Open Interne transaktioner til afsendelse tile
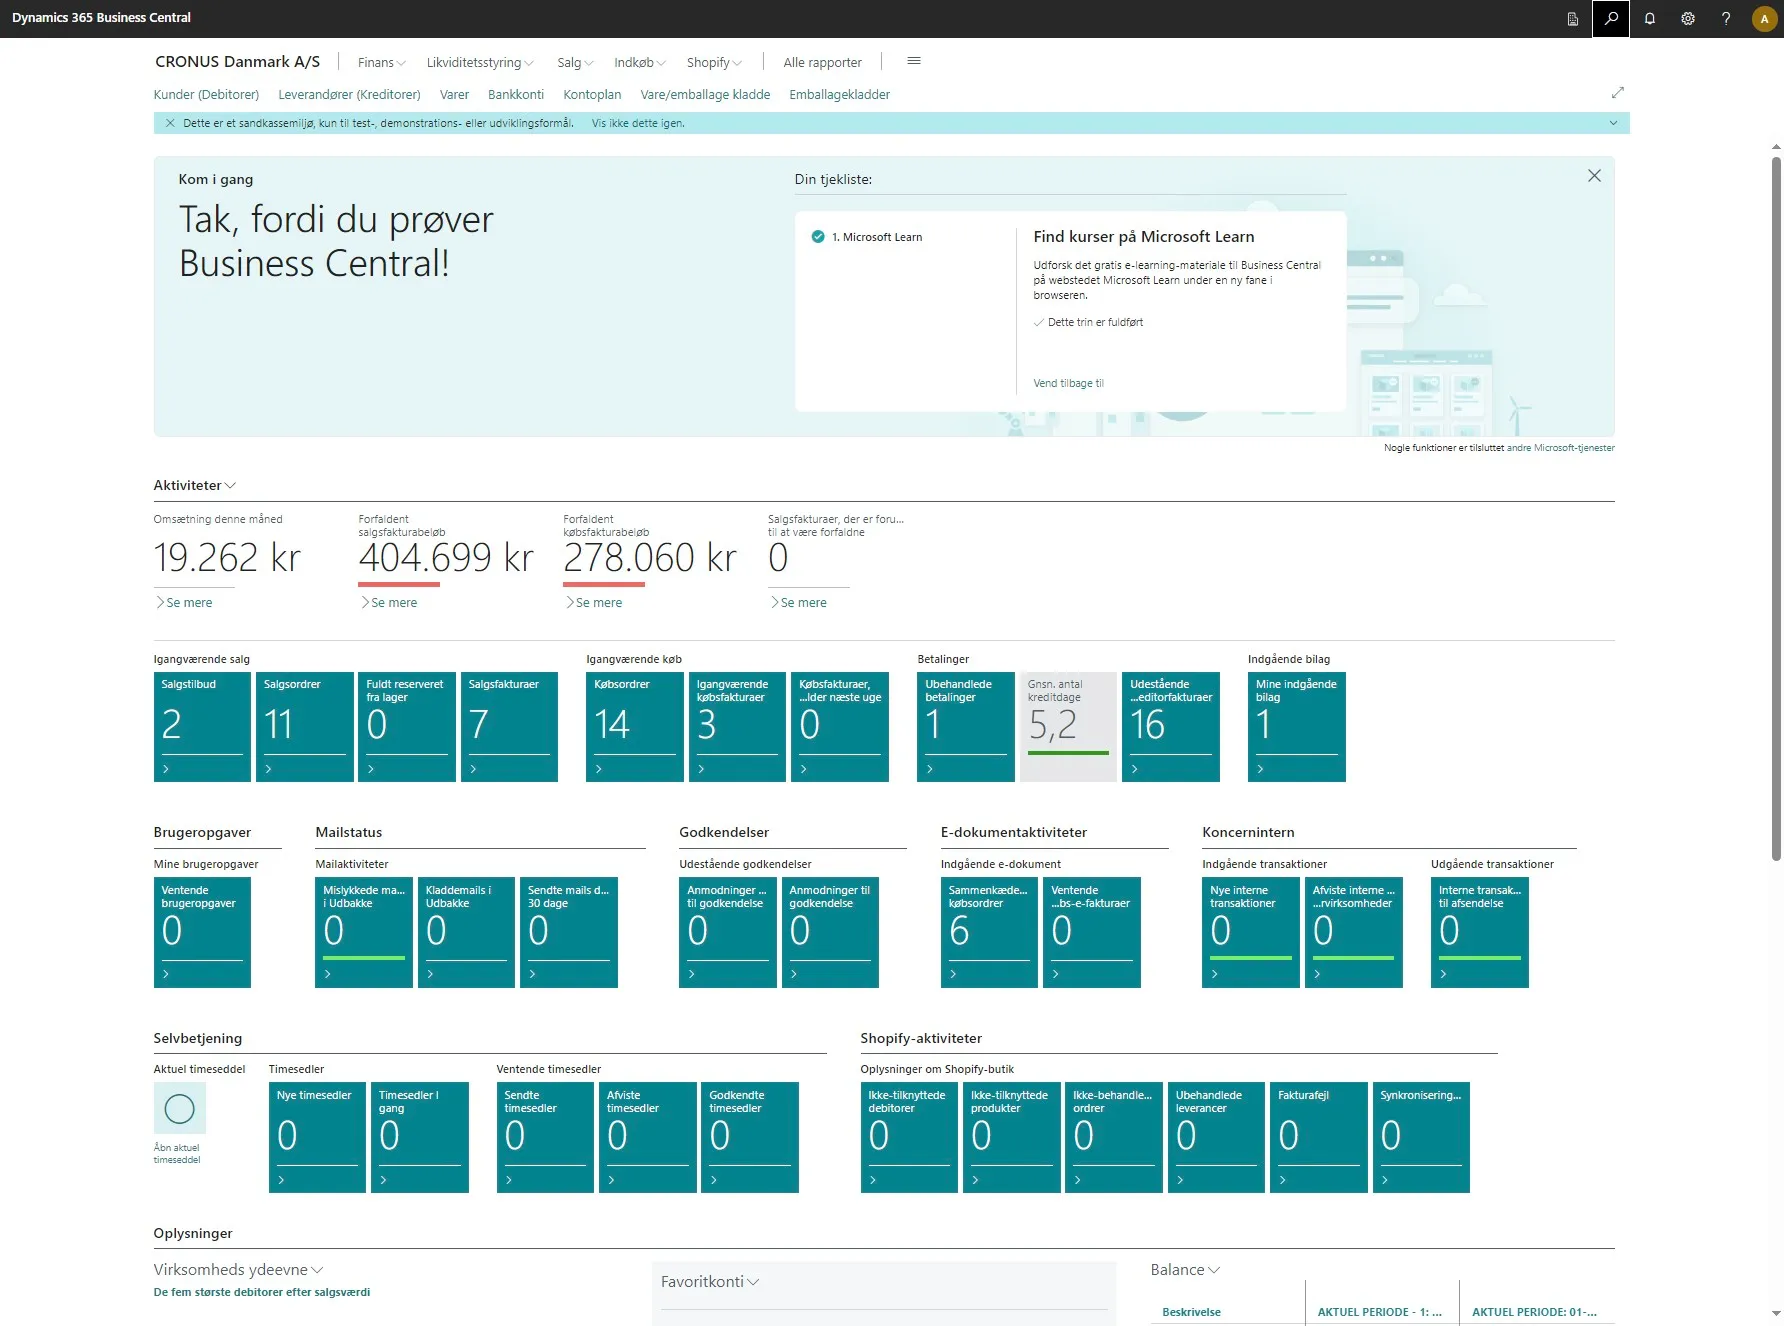The width and height of the screenshot is (1784, 1326). [1479, 932]
